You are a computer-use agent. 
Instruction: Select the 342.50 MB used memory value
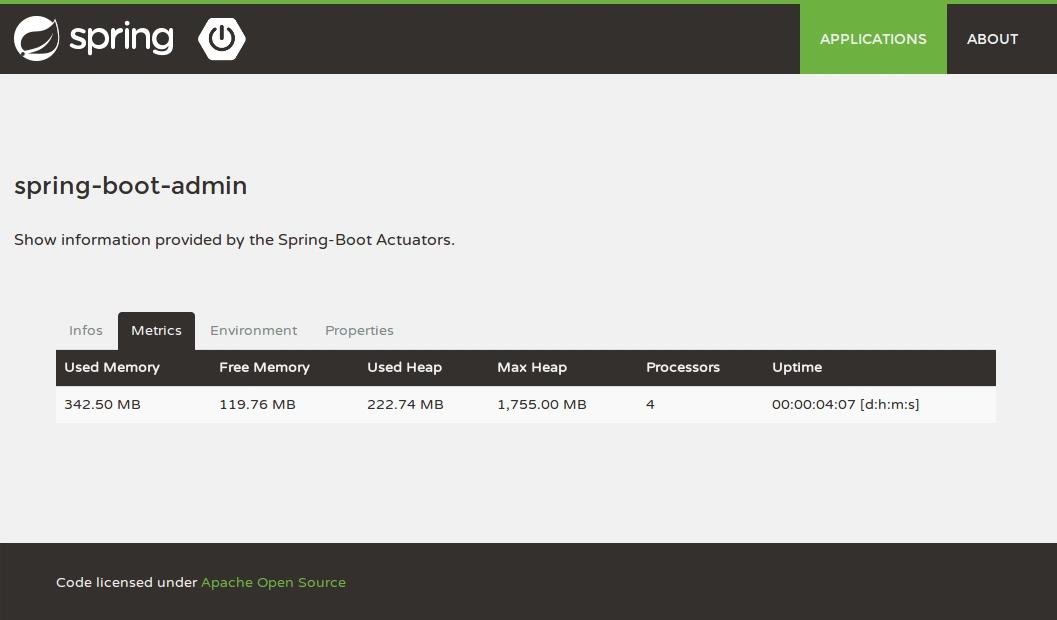click(x=102, y=405)
